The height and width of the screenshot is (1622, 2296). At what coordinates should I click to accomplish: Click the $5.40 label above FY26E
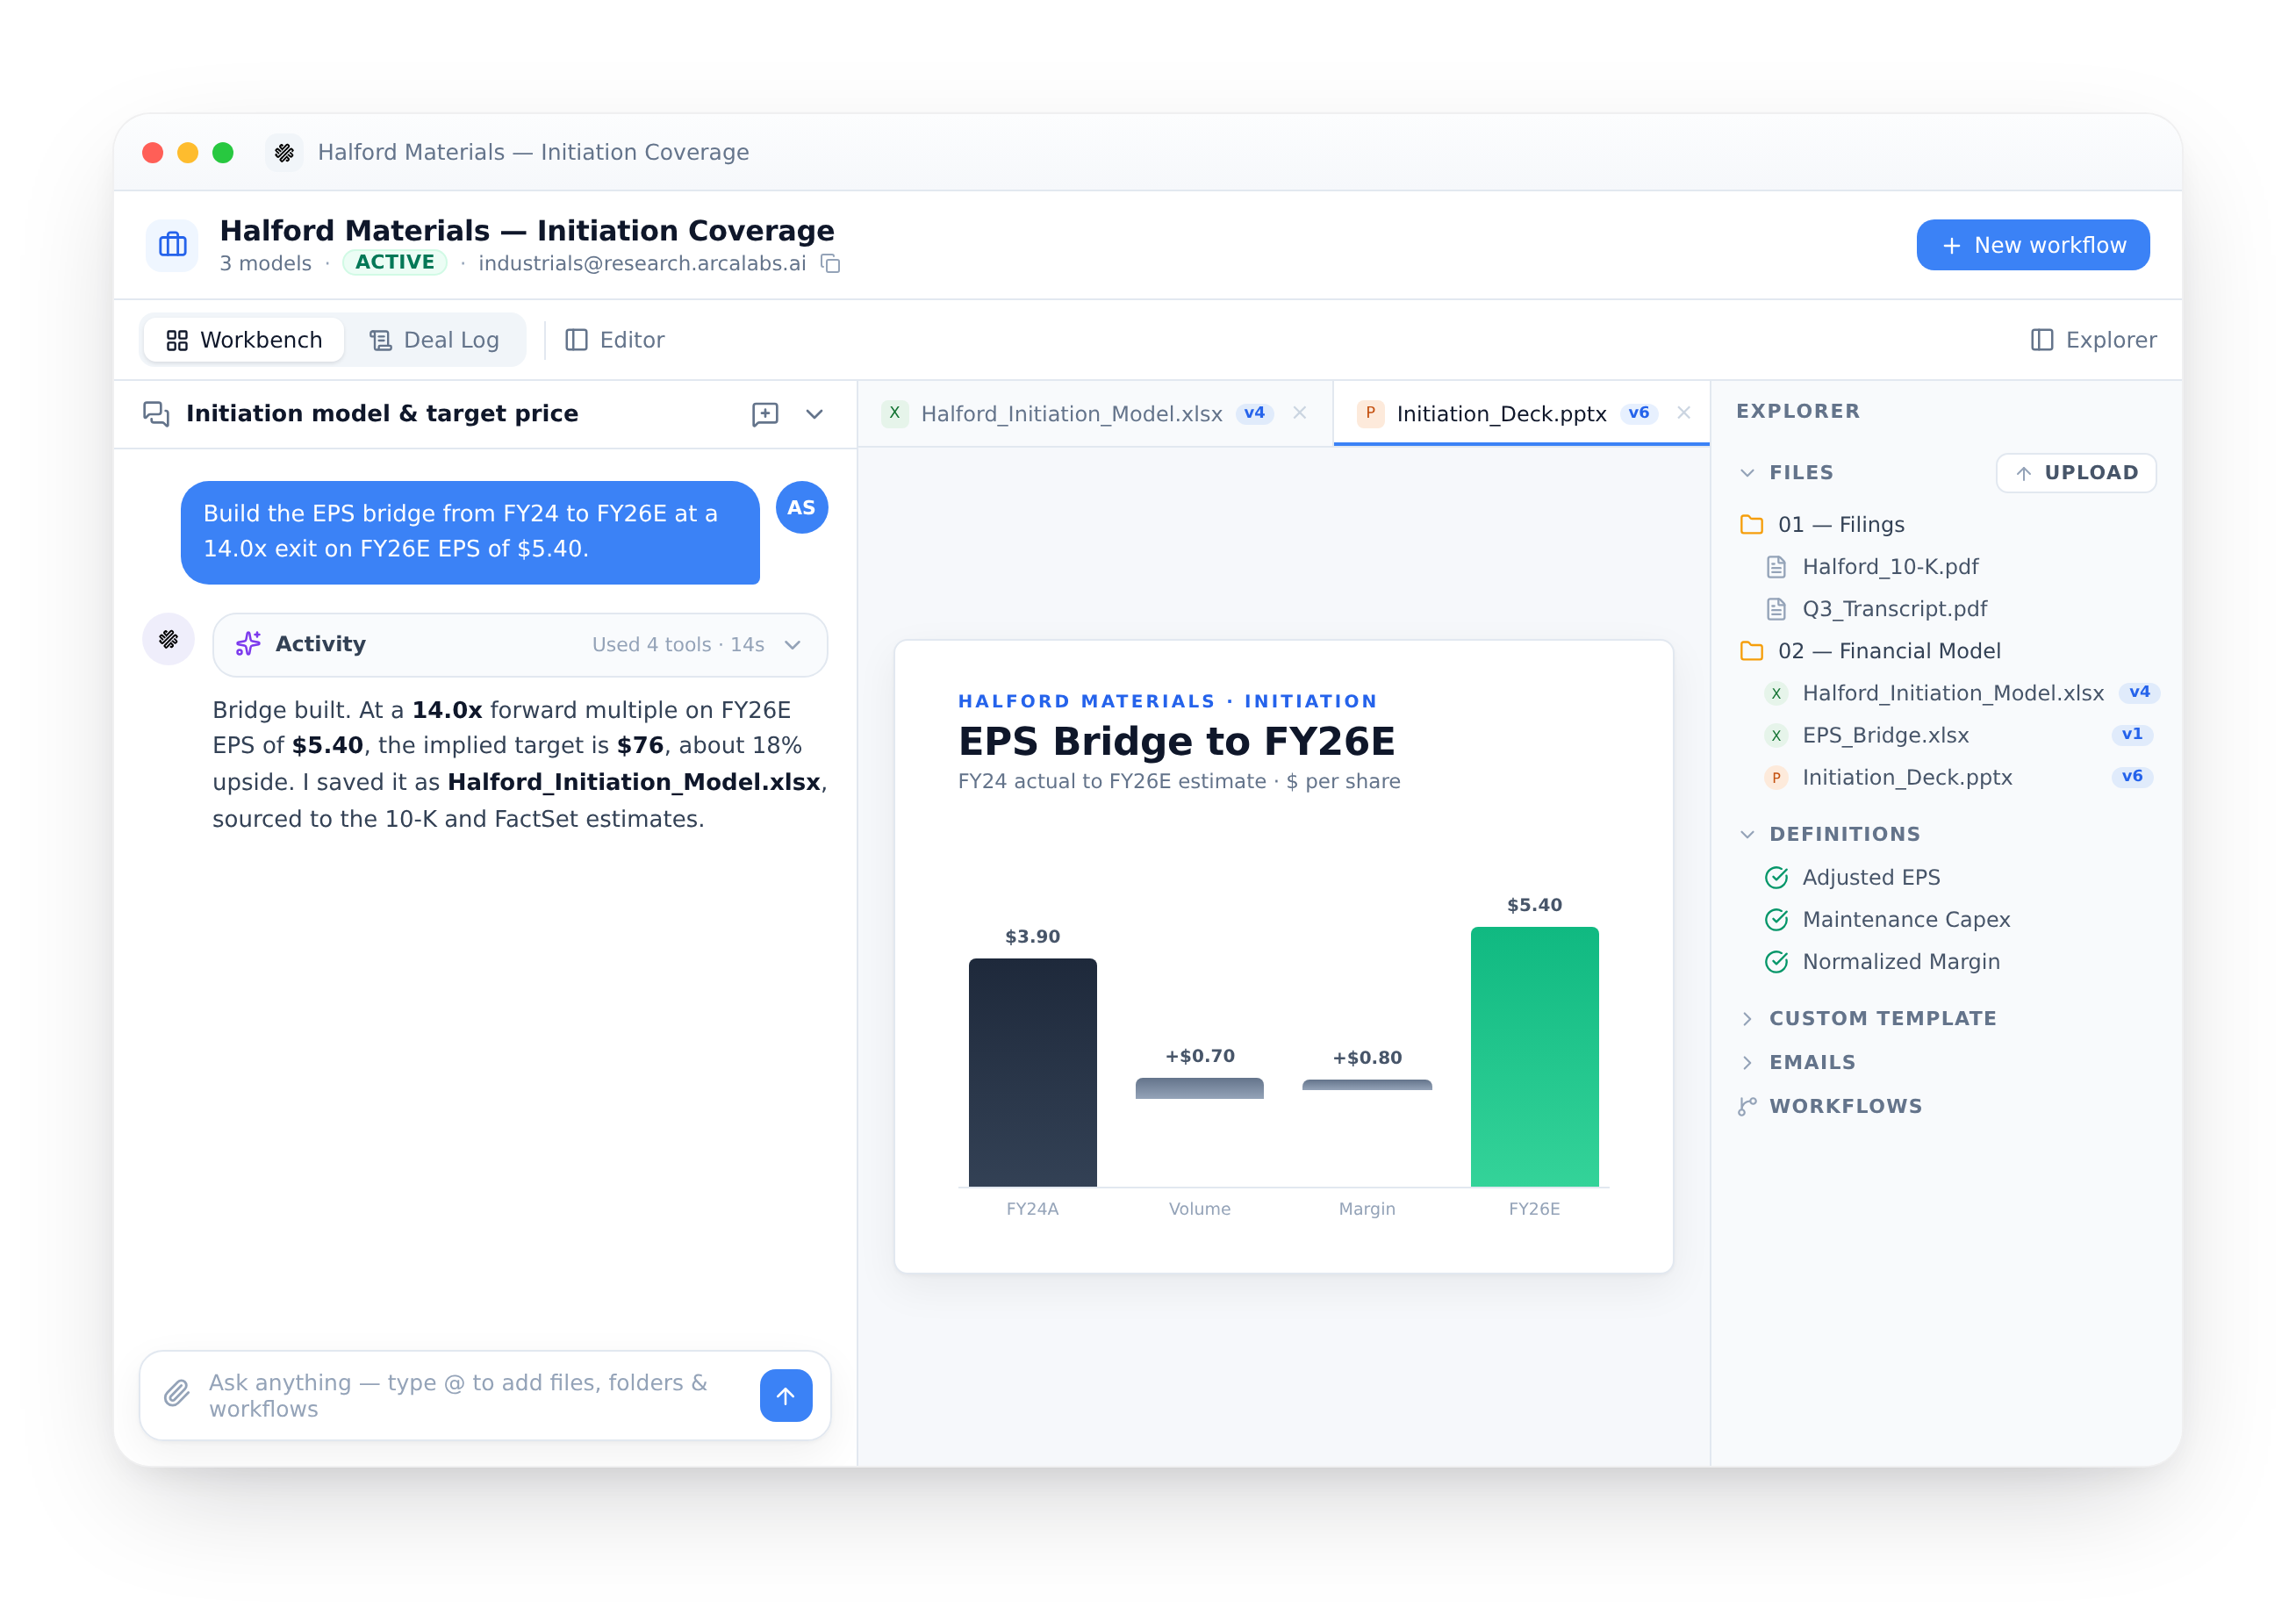click(1534, 905)
